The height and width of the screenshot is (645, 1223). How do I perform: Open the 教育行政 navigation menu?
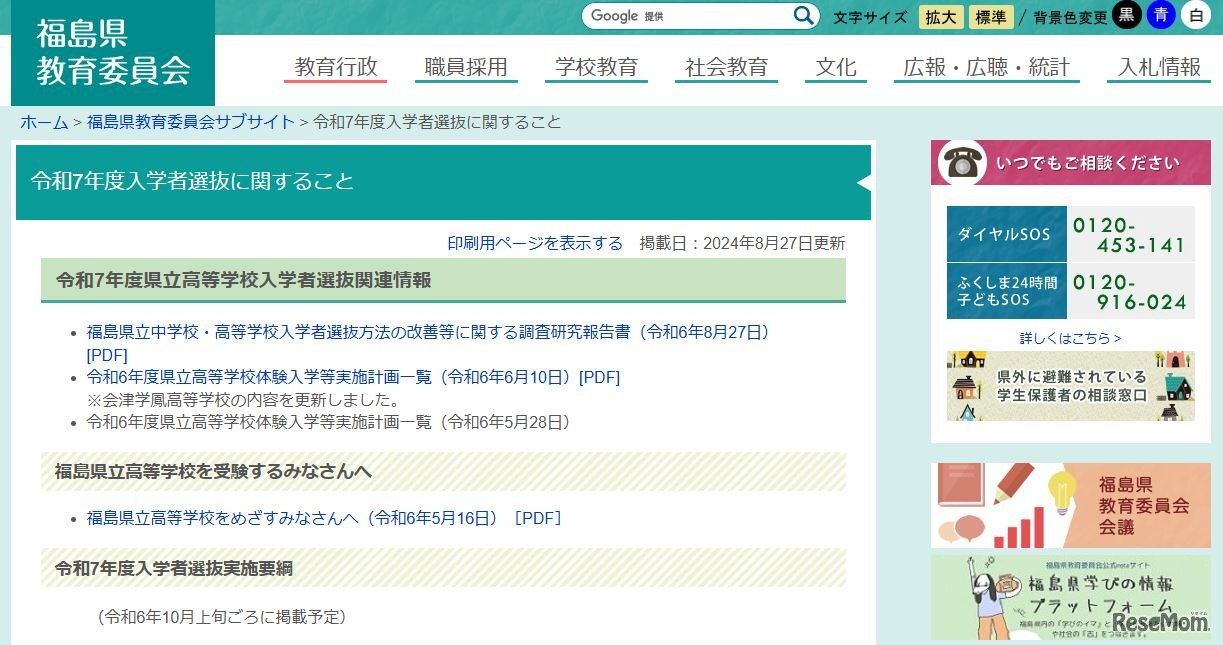pos(335,66)
